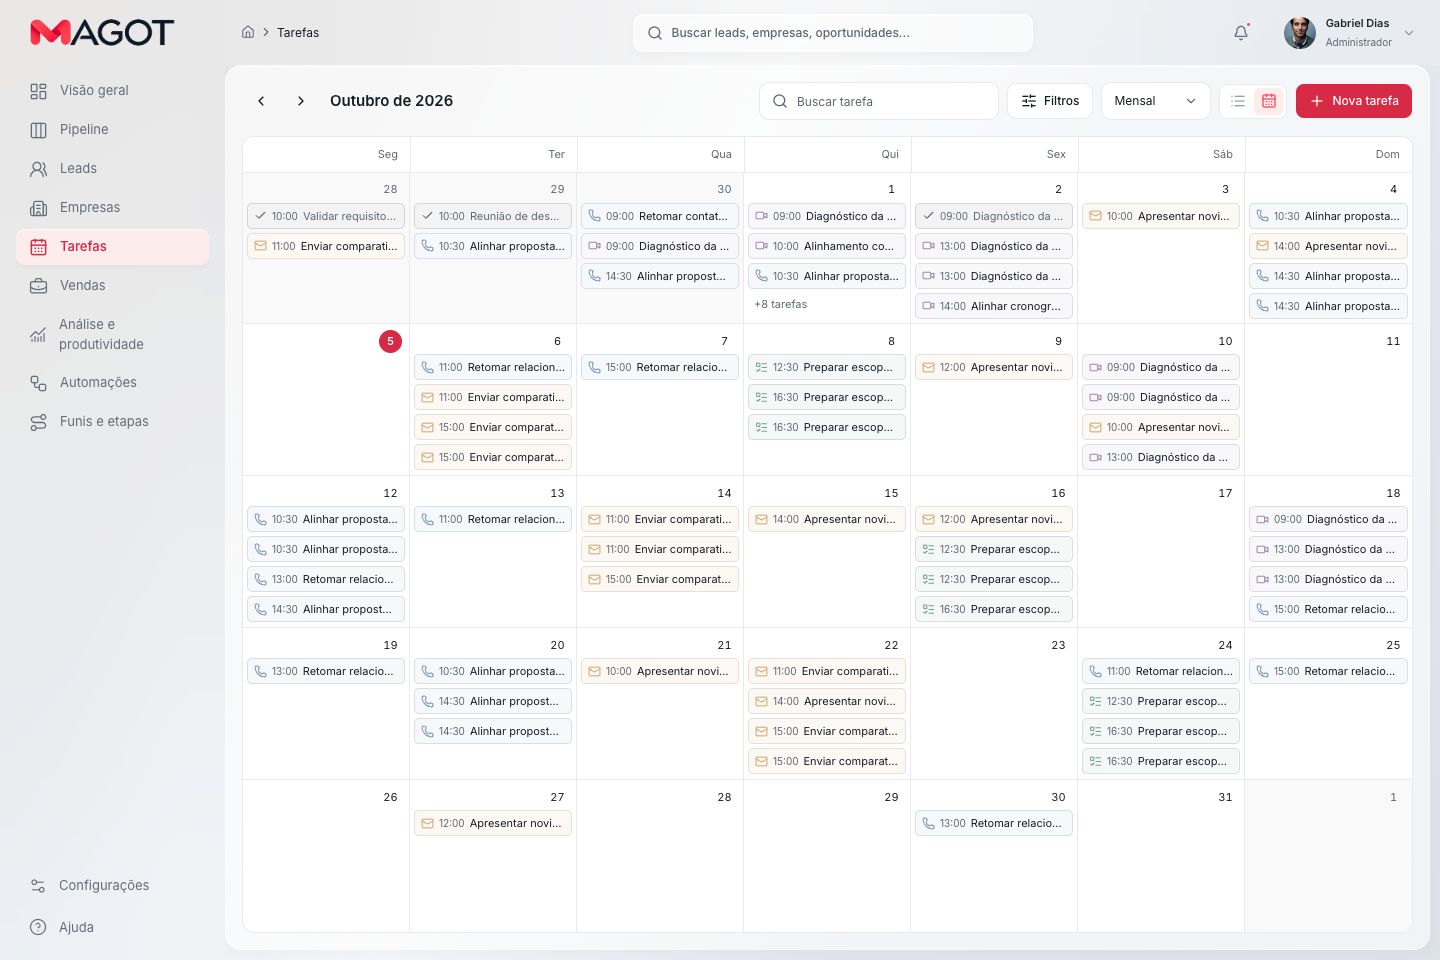
Task: Click the Tarefas breadcrumb
Action: click(x=298, y=33)
